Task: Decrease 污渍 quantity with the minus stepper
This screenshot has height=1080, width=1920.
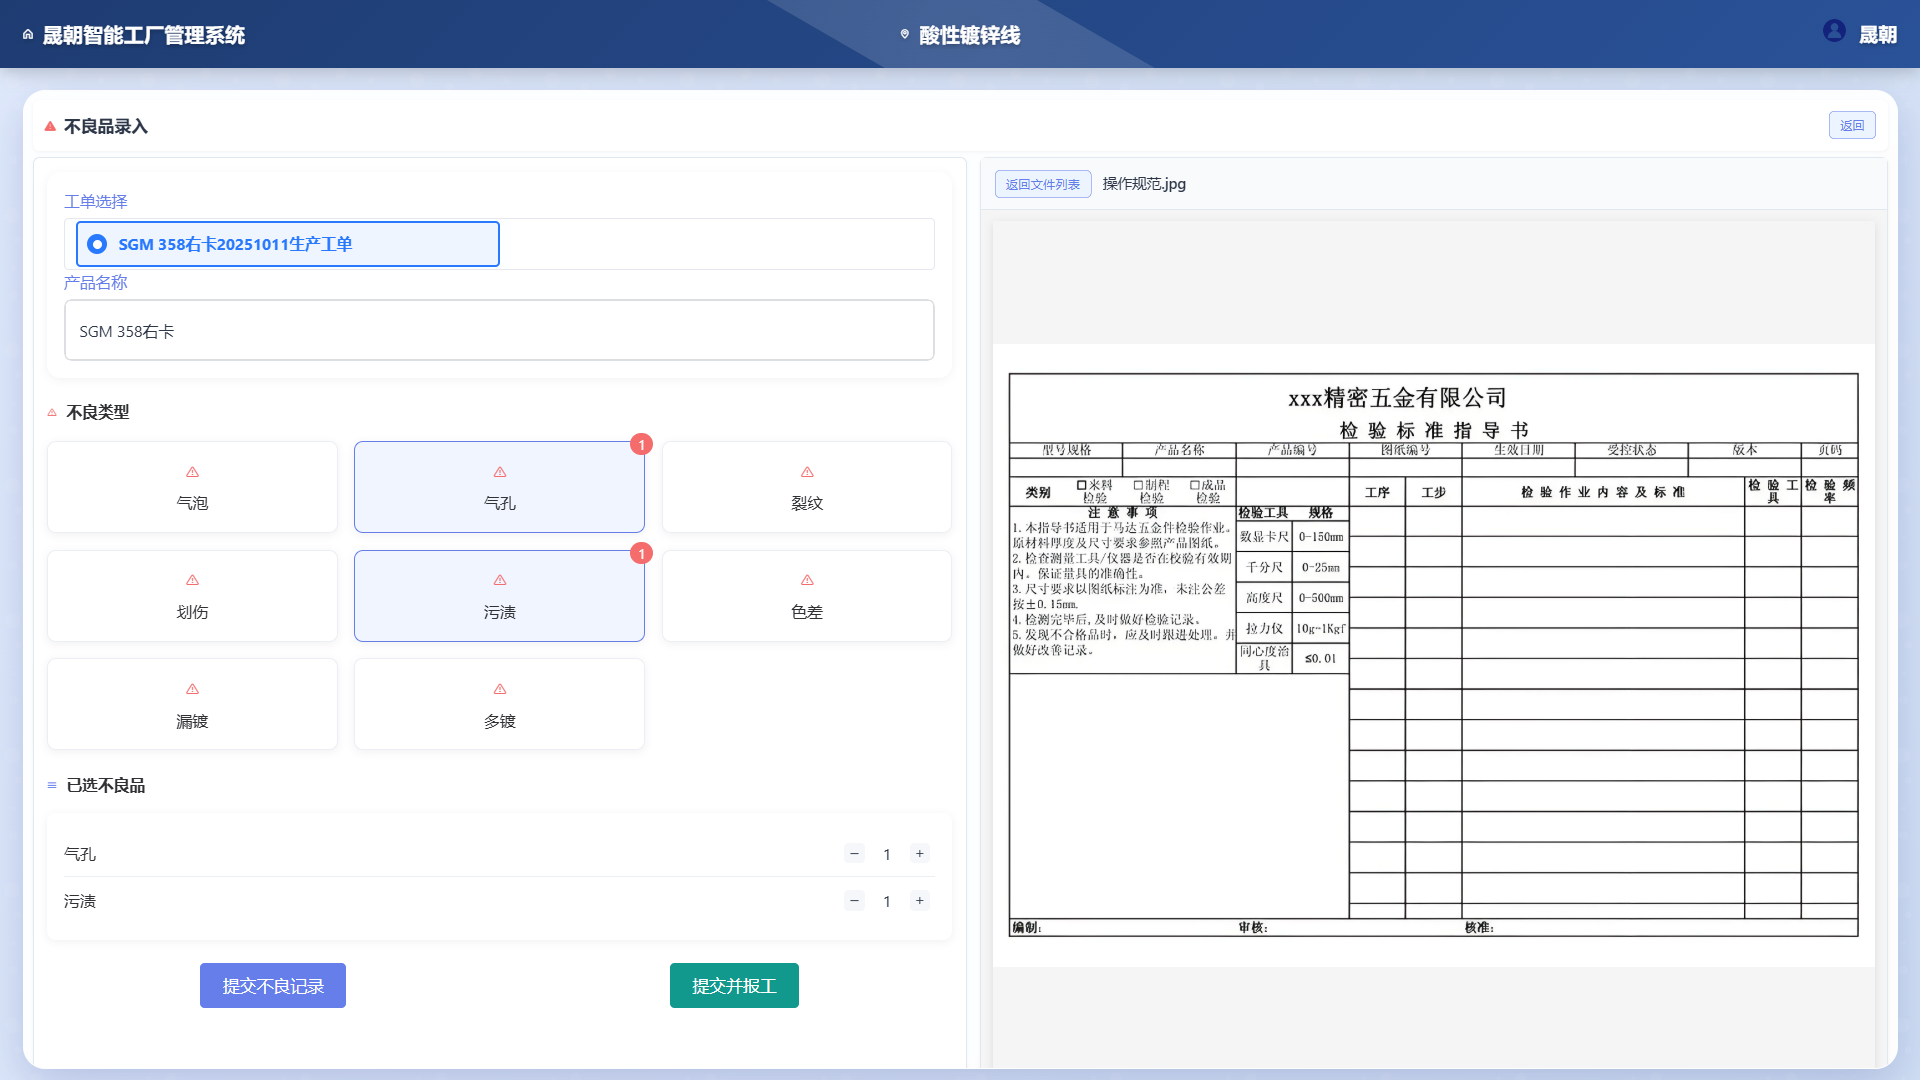Action: click(x=854, y=900)
